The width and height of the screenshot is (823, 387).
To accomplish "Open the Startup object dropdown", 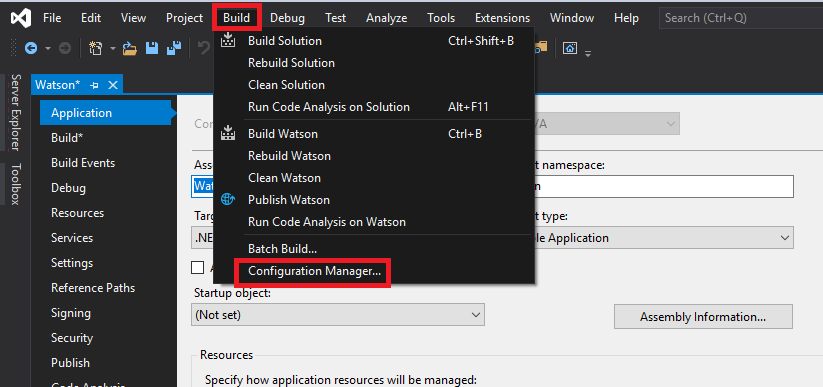I will click(x=337, y=315).
